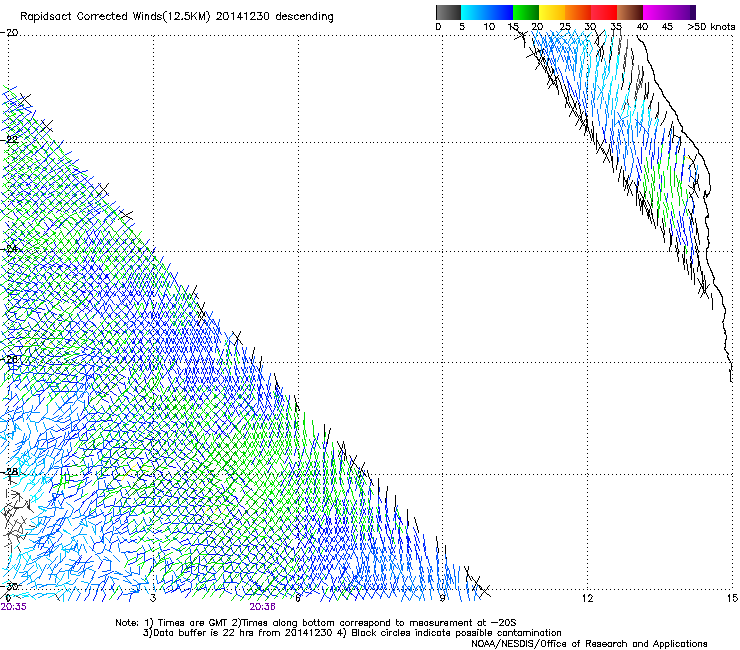Click the purple '20:36' time label

click(262, 607)
